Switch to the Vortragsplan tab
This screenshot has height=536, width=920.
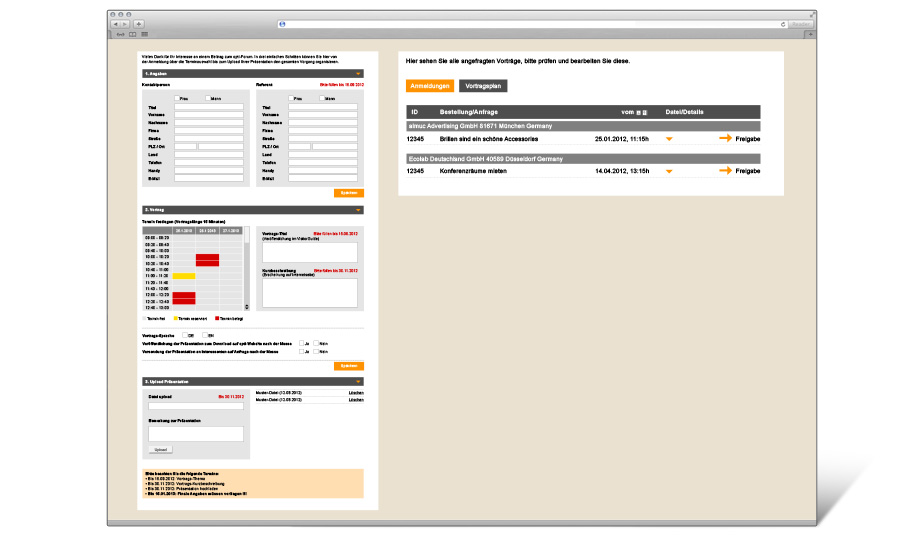[x=483, y=87]
